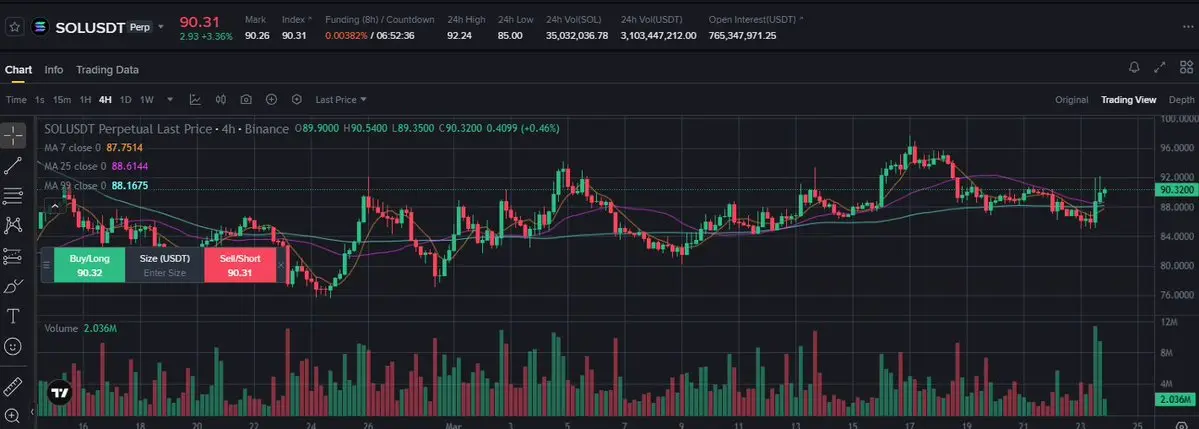
Task: Select the Text annotation tool
Action: (x=13, y=316)
